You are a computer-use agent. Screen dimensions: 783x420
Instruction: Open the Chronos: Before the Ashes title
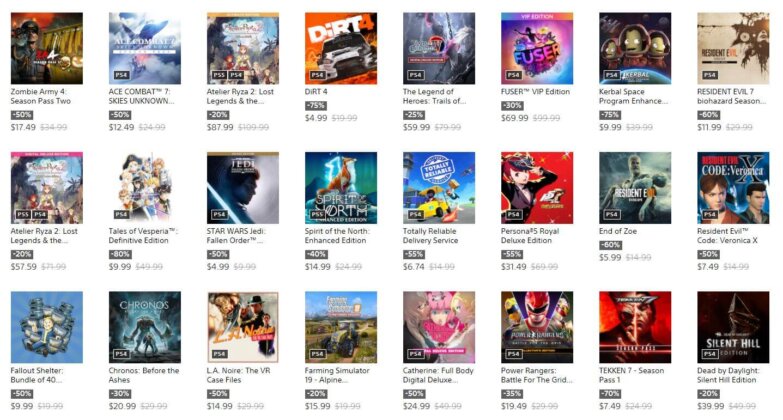pyautogui.click(x=144, y=375)
